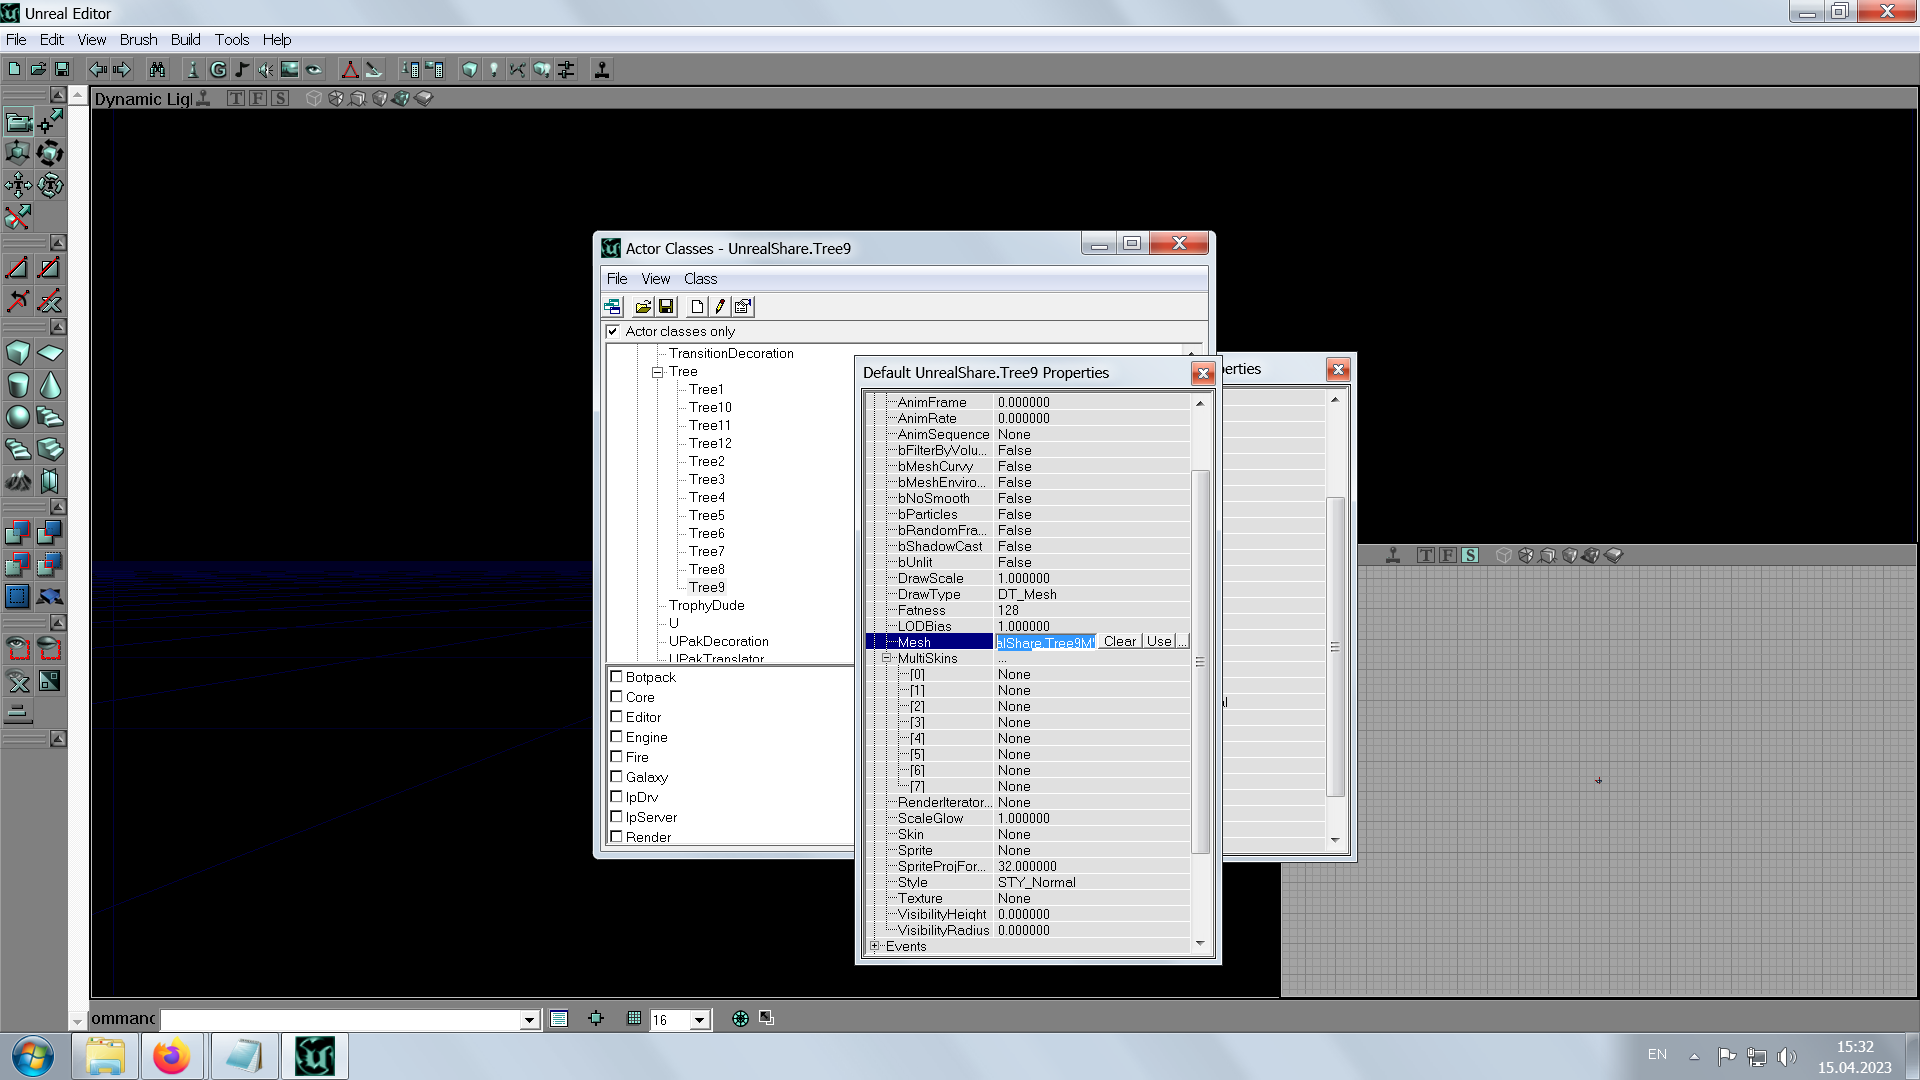1920x1080 pixels.
Task: Open the grid size 16 dropdown
Action: coord(700,1020)
